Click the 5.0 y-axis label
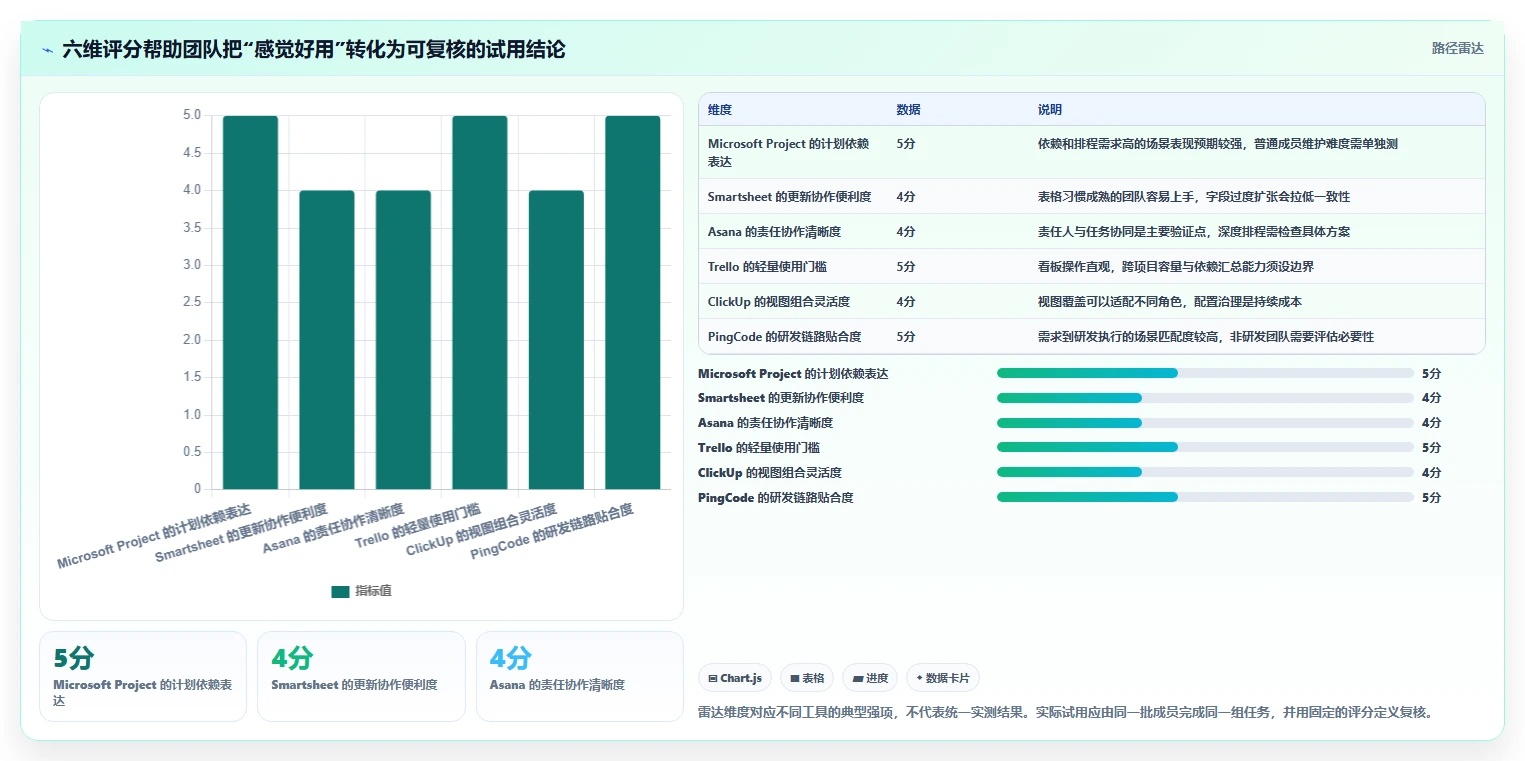 click(x=191, y=115)
